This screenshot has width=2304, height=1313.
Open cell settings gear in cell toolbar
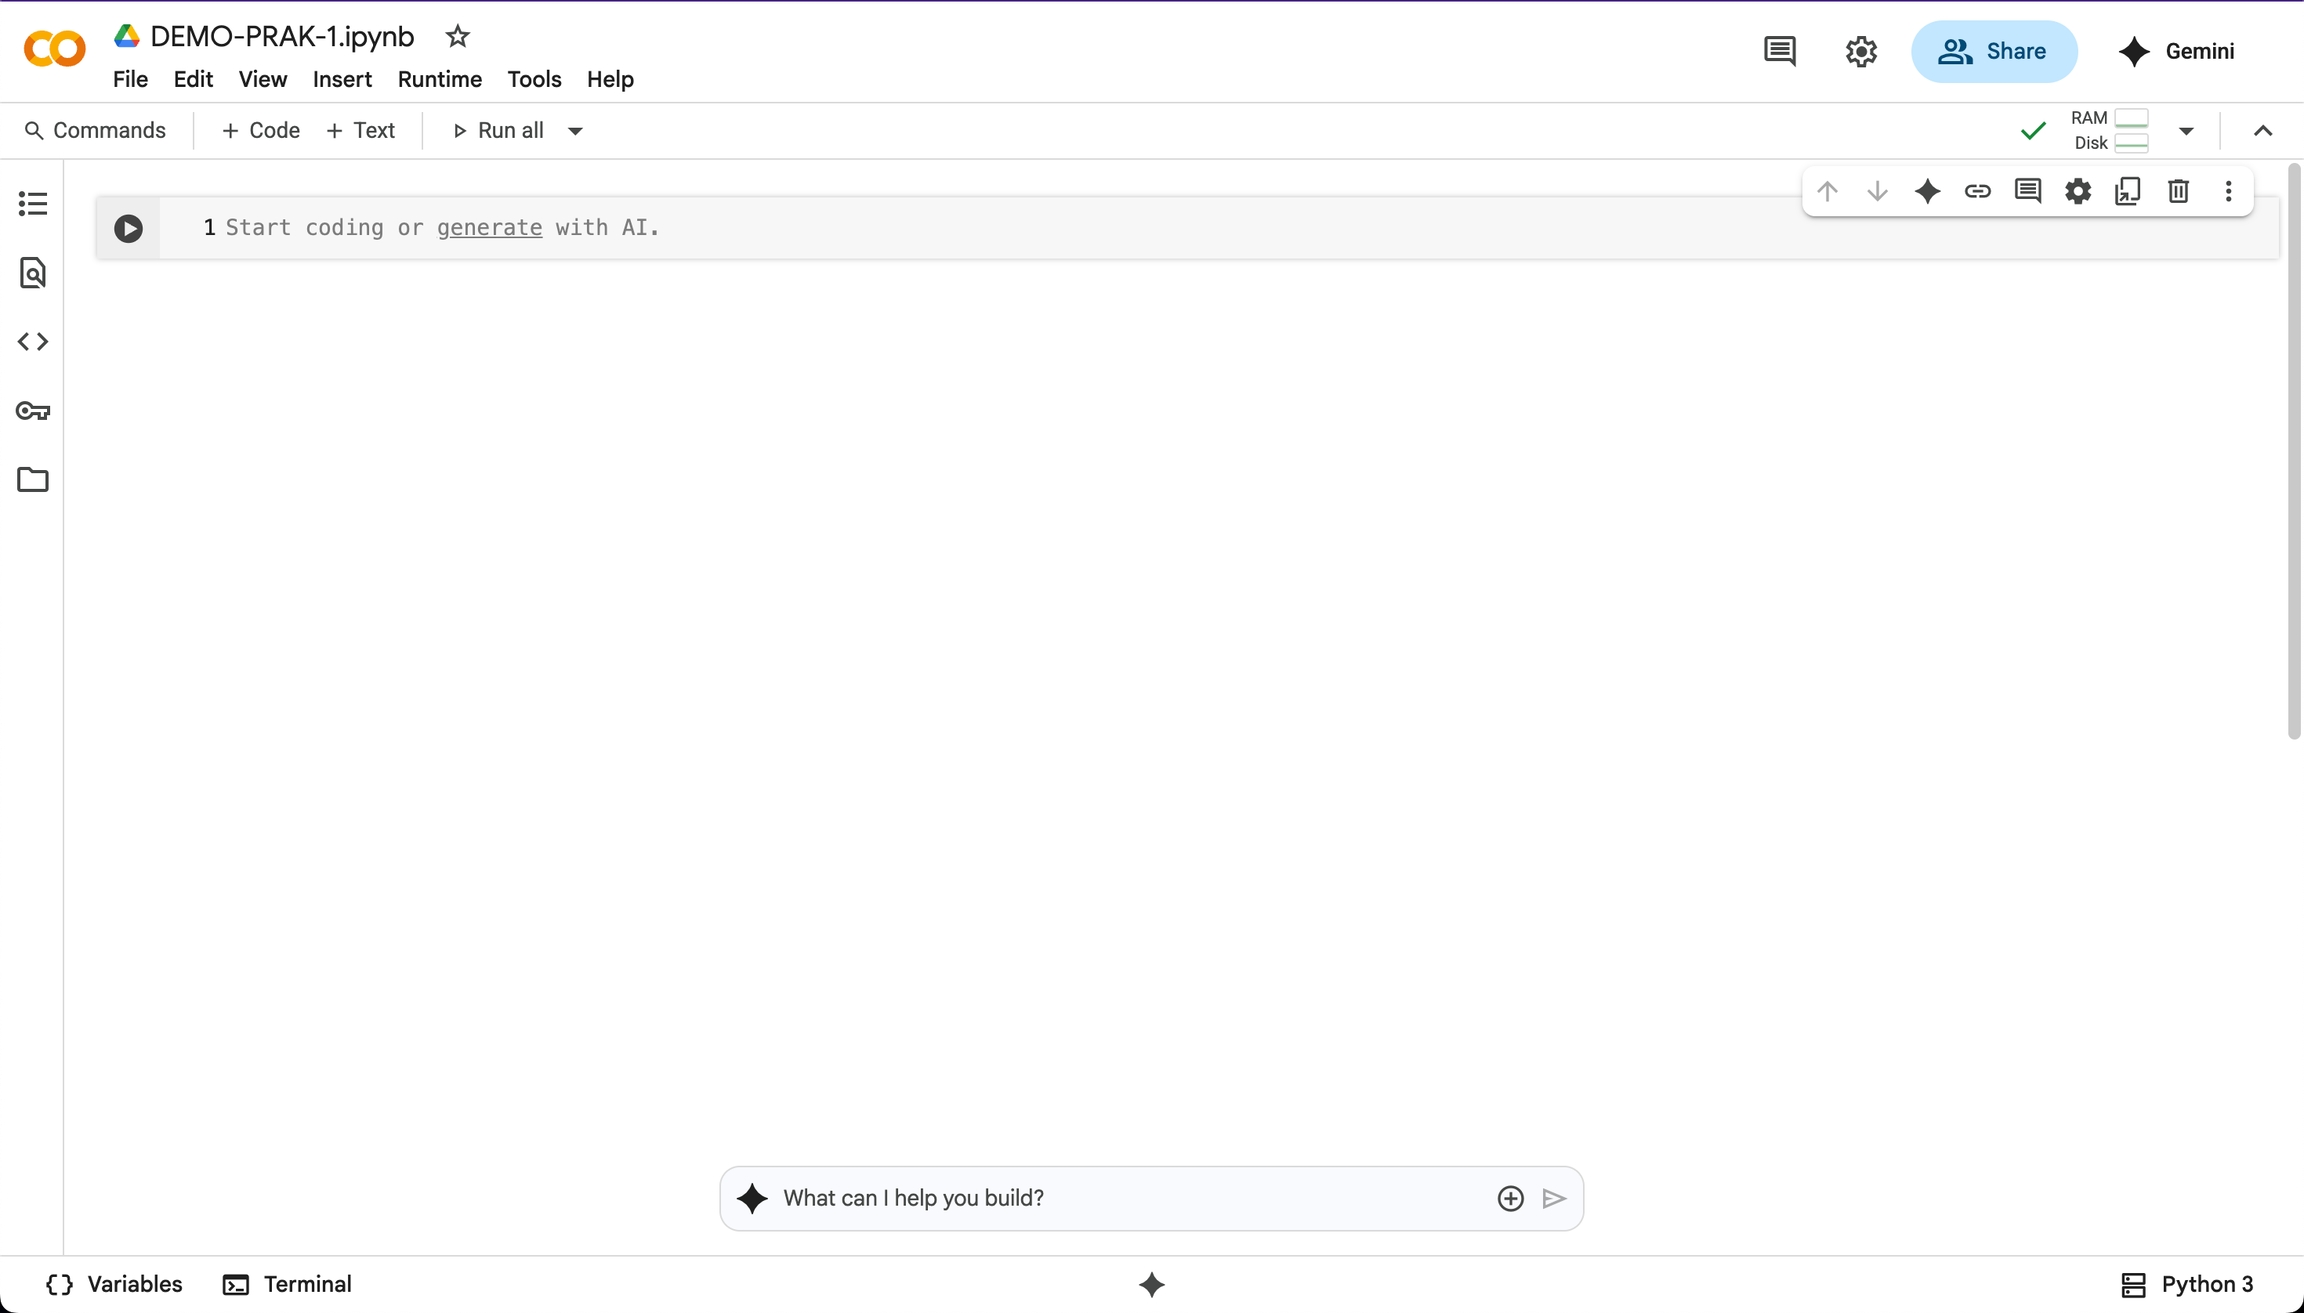pyautogui.click(x=2078, y=191)
